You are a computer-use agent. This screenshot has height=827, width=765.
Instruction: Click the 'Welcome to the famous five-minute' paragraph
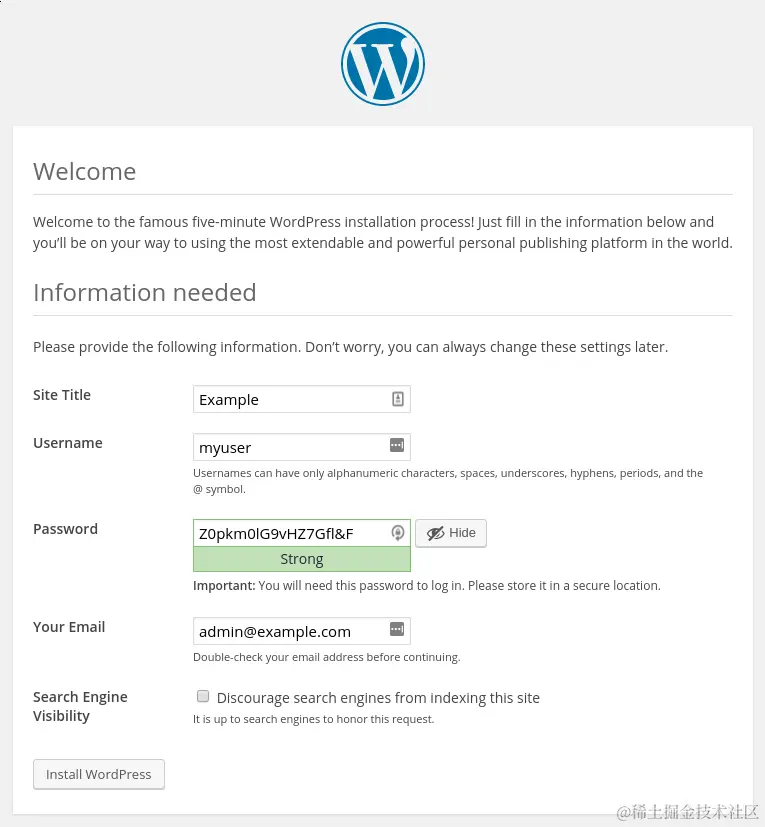coord(382,233)
